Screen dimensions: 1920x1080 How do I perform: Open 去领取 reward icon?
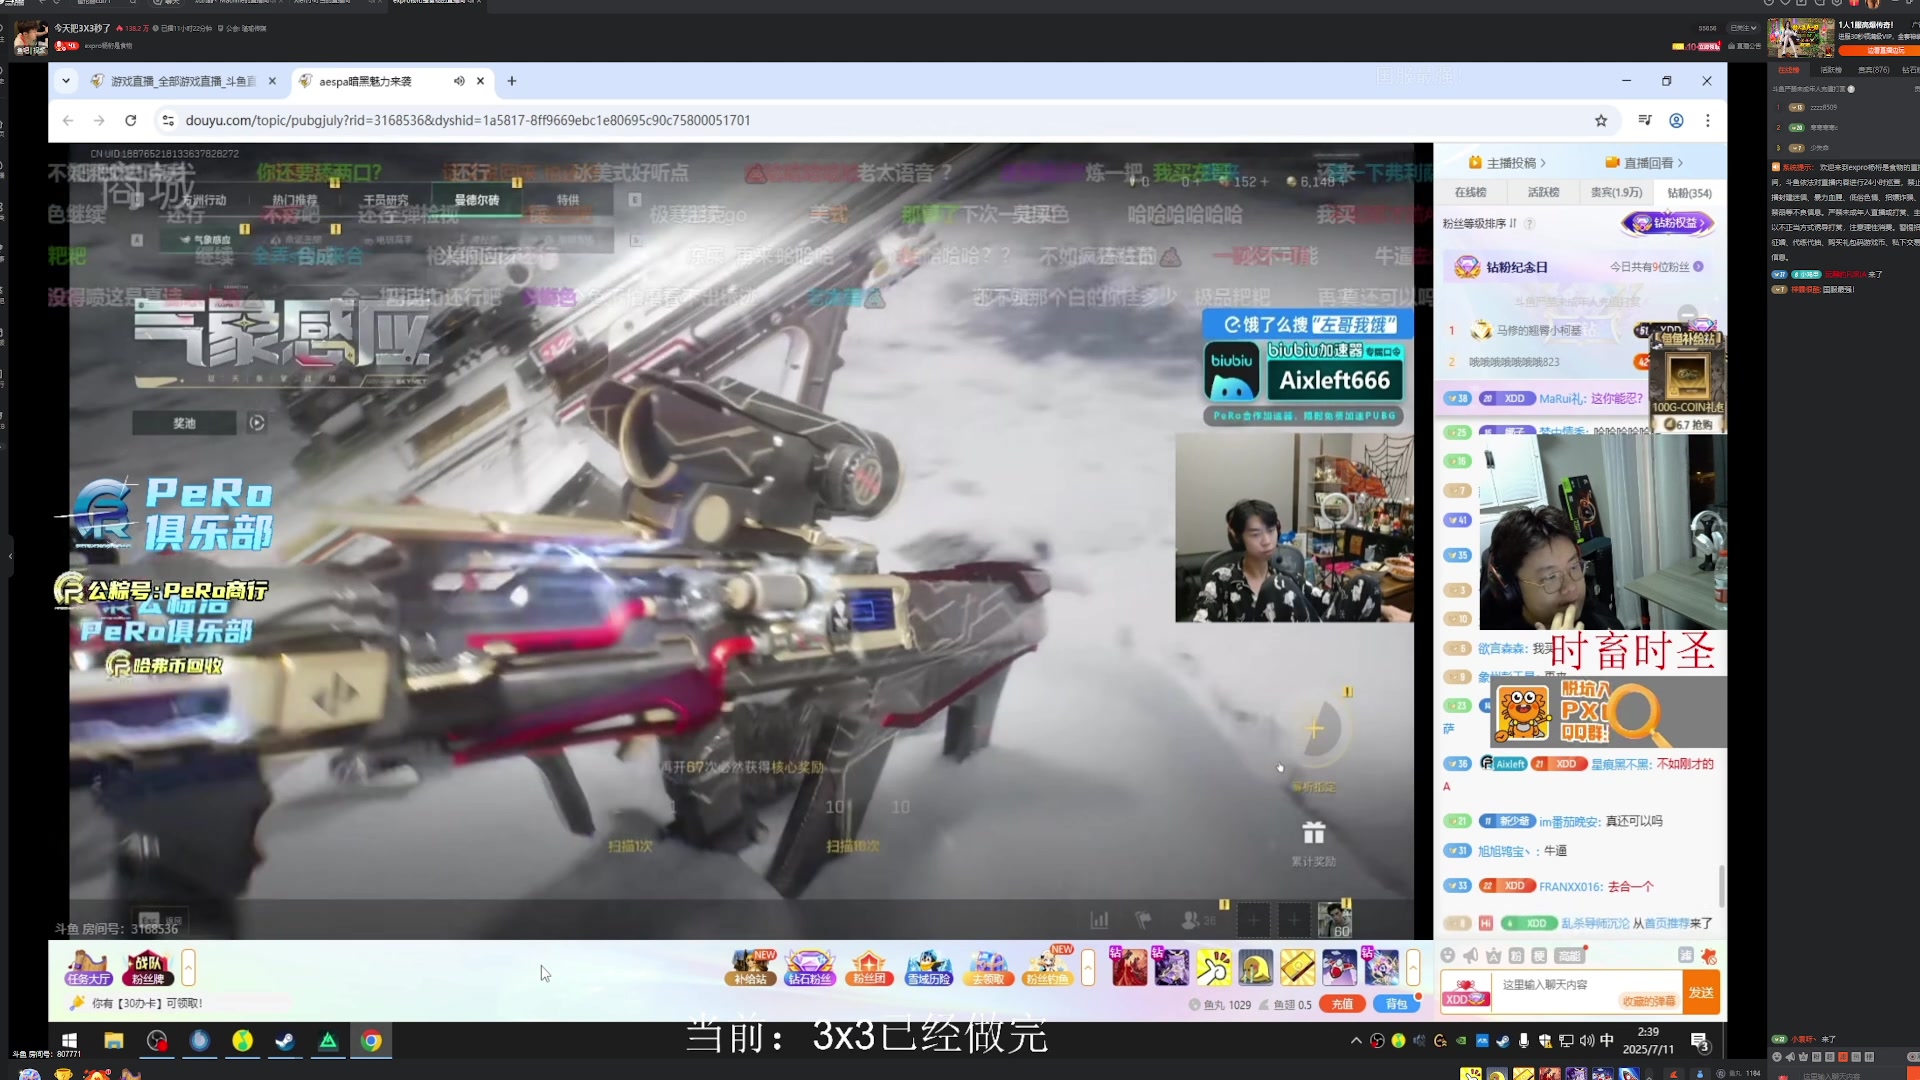pyautogui.click(x=988, y=968)
